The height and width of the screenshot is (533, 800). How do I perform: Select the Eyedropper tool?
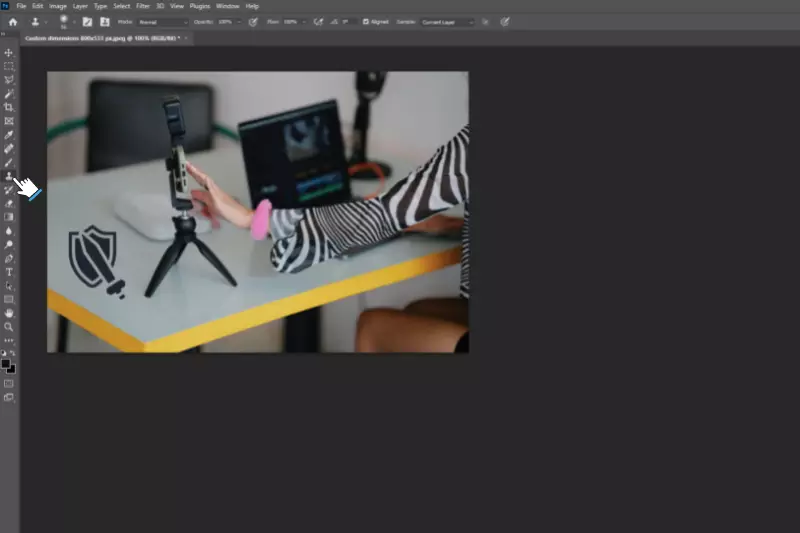(9, 135)
